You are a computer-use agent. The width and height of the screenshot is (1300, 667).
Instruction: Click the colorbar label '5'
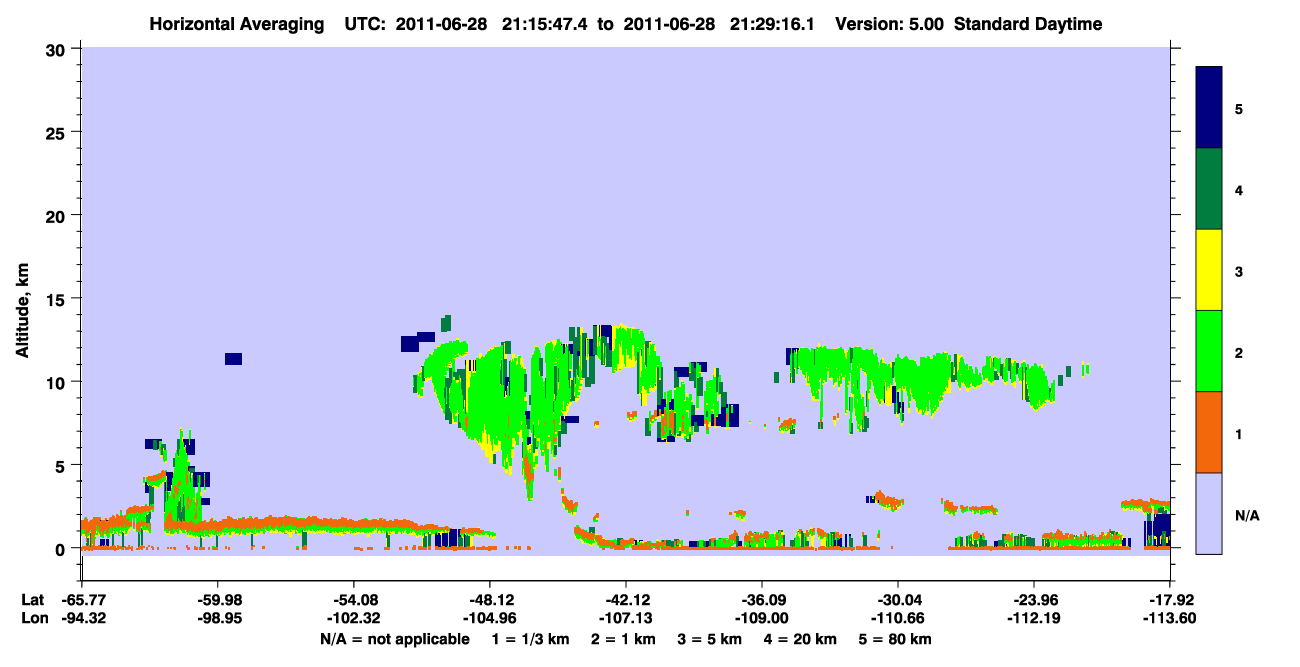point(1238,108)
